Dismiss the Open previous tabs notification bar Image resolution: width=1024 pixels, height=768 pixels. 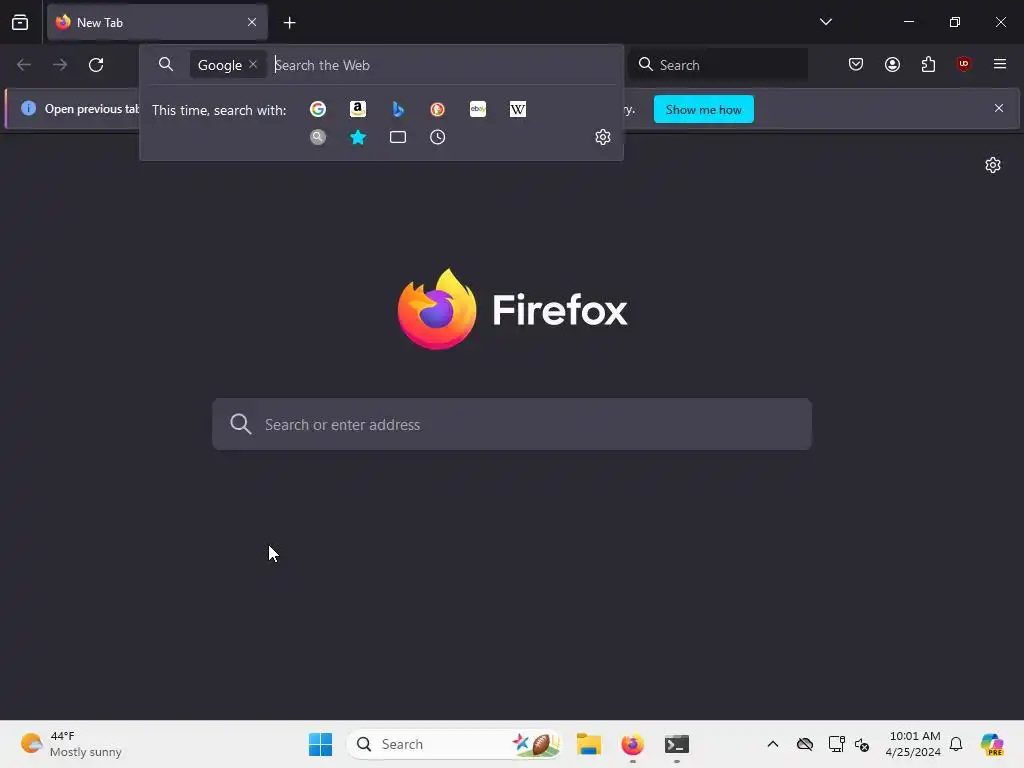(x=999, y=108)
